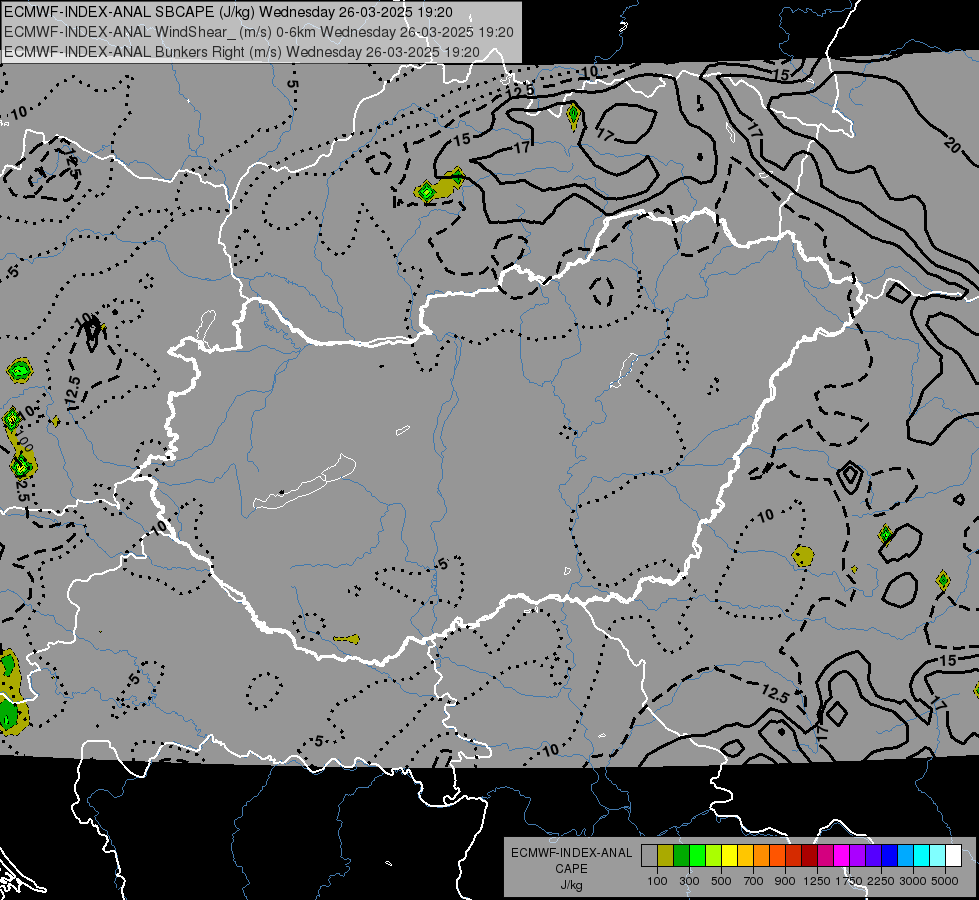Click the contour label 20 on the map
This screenshot has height=900, width=979.
pyautogui.click(x=952, y=145)
